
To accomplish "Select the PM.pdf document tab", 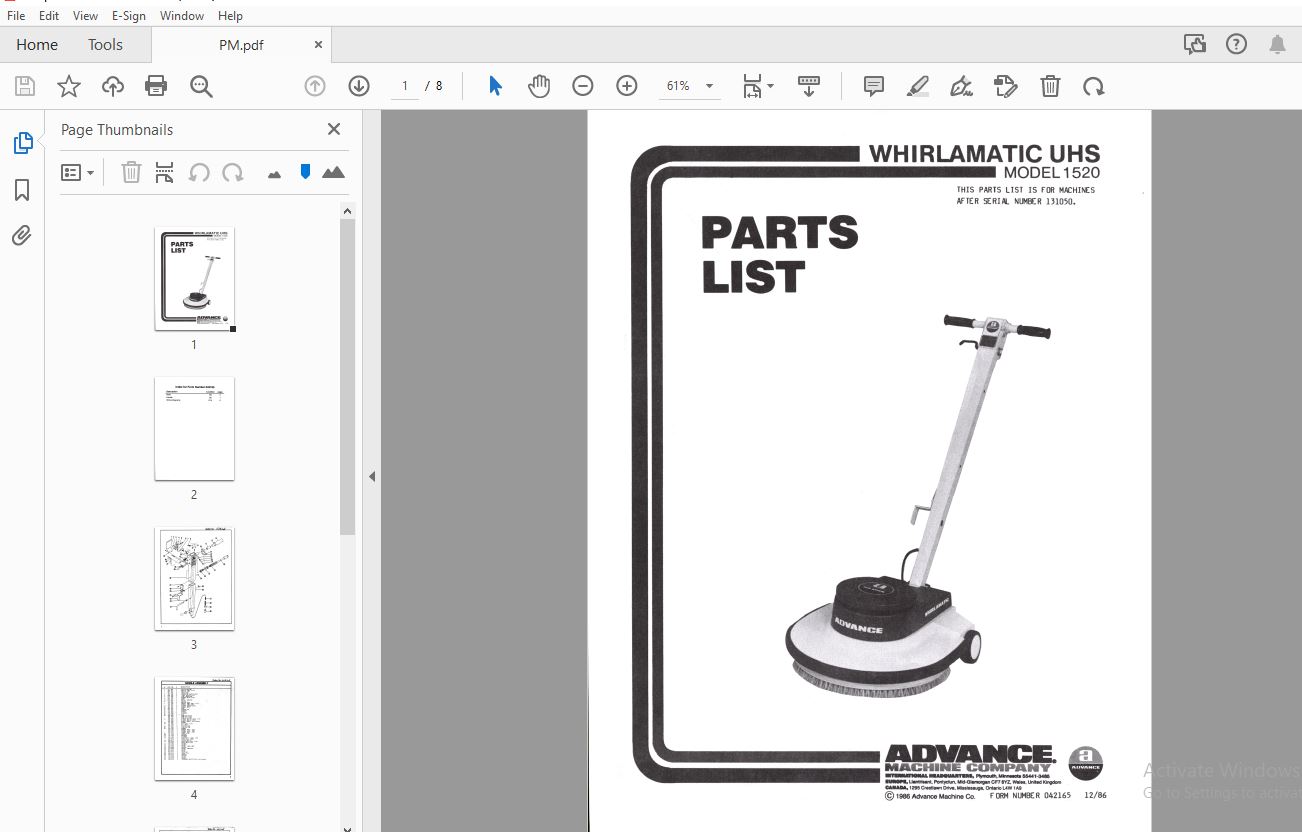I will [x=241, y=45].
